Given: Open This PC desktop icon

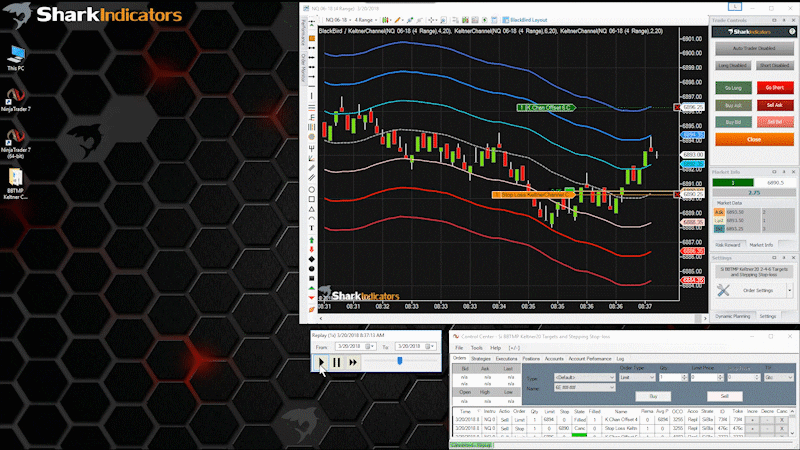Looking at the screenshot, I should coord(16,58).
